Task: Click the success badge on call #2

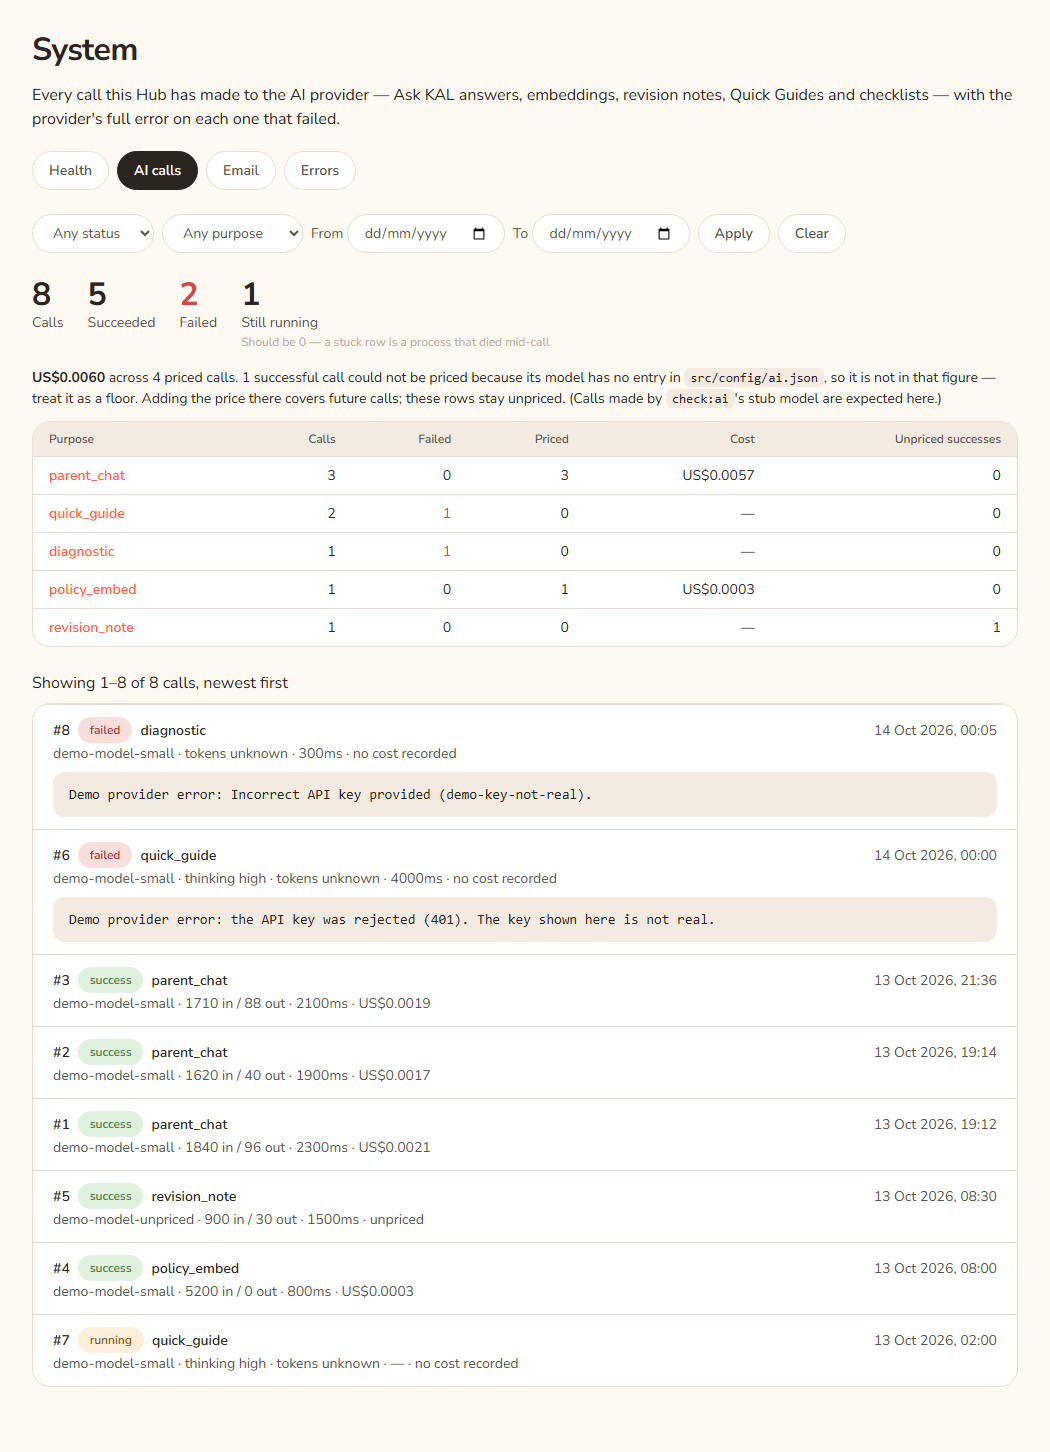Action: point(111,1053)
